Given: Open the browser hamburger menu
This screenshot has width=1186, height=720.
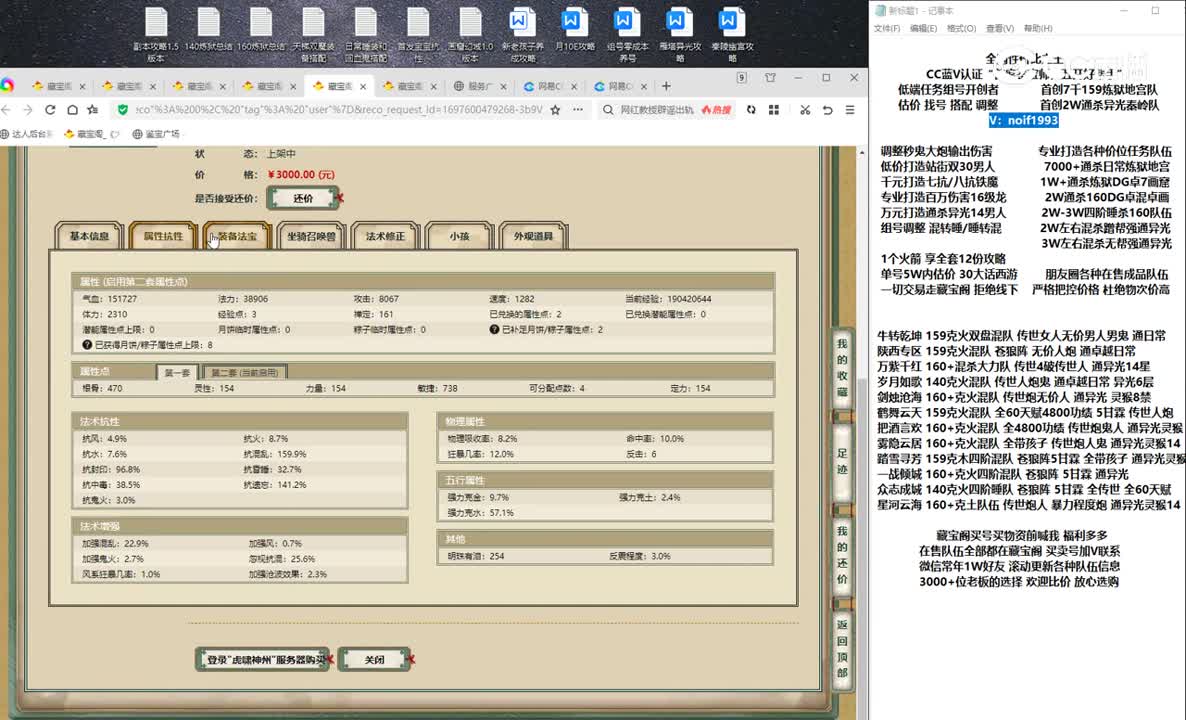Looking at the screenshot, I should point(850,110).
